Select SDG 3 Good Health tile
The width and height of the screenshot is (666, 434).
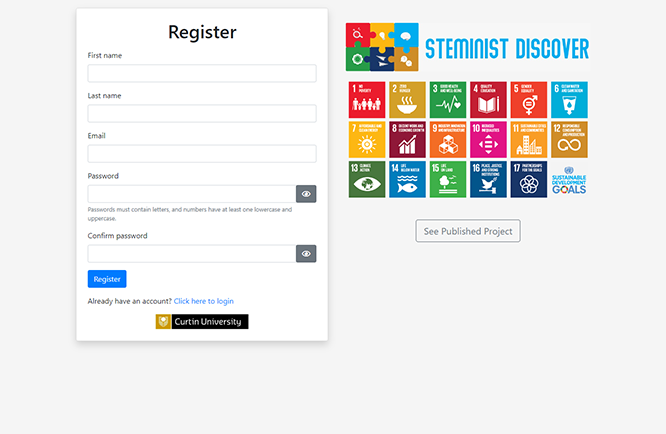pyautogui.click(x=448, y=100)
